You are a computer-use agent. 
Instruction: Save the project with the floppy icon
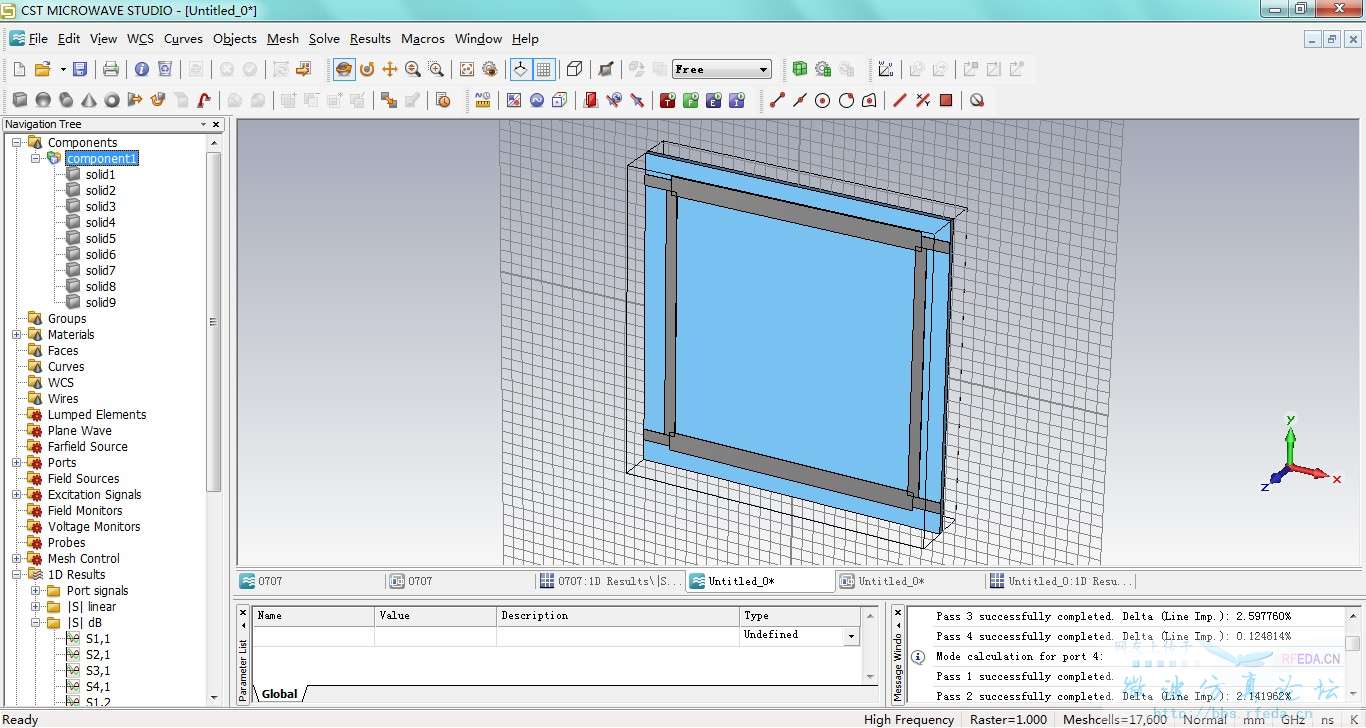[x=80, y=69]
